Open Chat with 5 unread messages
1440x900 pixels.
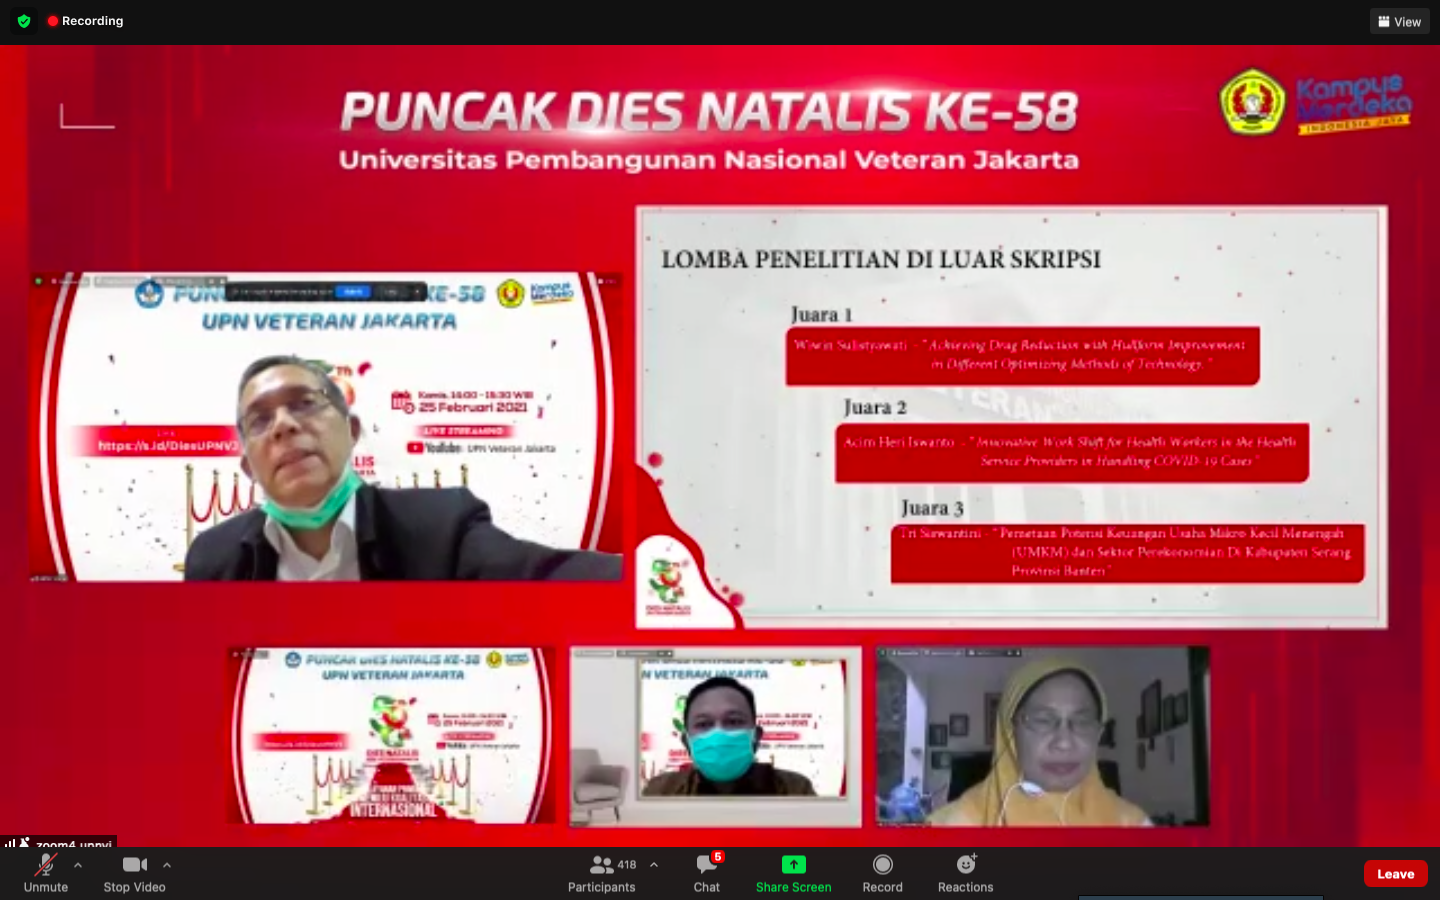[x=707, y=872]
